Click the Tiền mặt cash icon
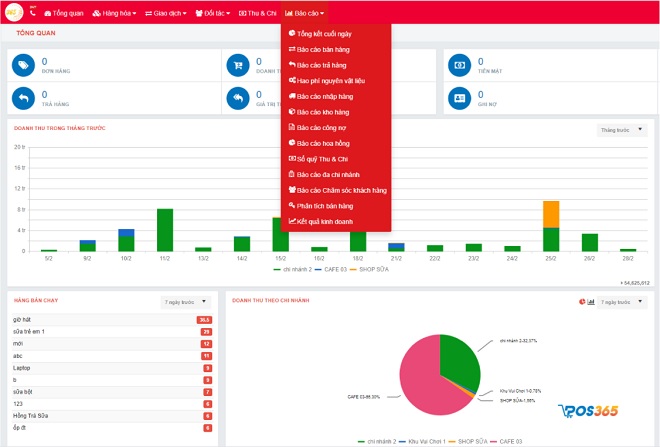Viewport: 660px width, 447px height. click(x=459, y=65)
